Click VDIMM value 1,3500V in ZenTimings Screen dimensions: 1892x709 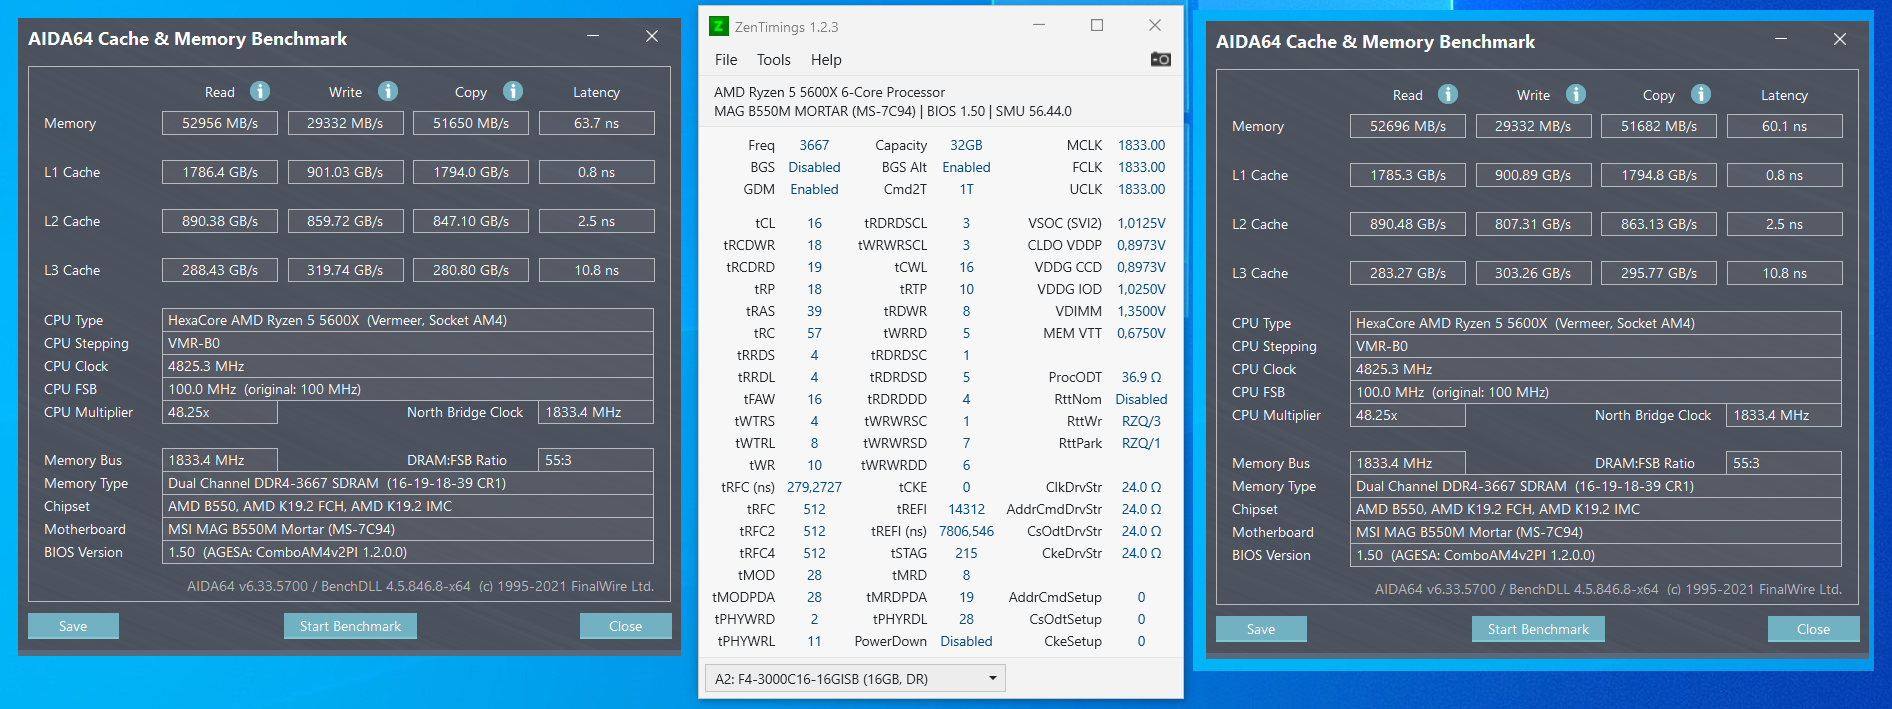pos(1141,311)
